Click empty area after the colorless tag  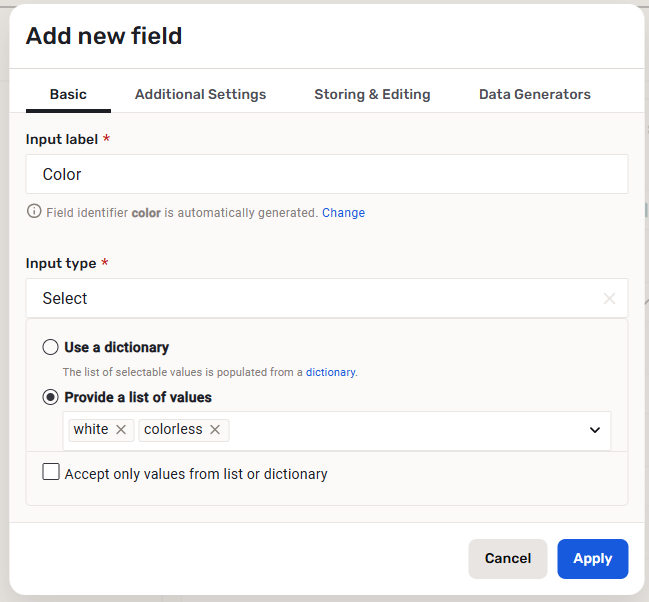tap(400, 430)
